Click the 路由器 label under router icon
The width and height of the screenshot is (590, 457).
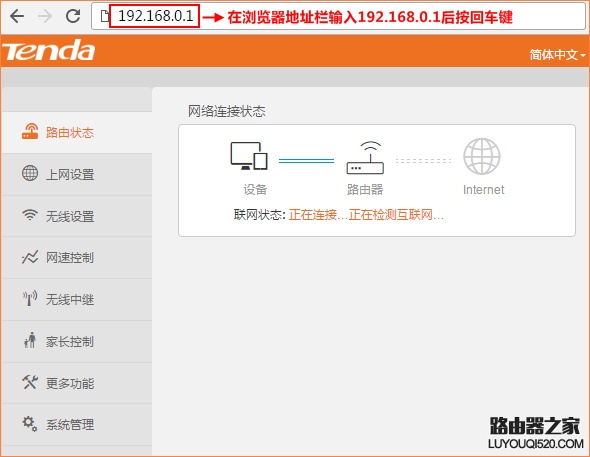pos(365,190)
